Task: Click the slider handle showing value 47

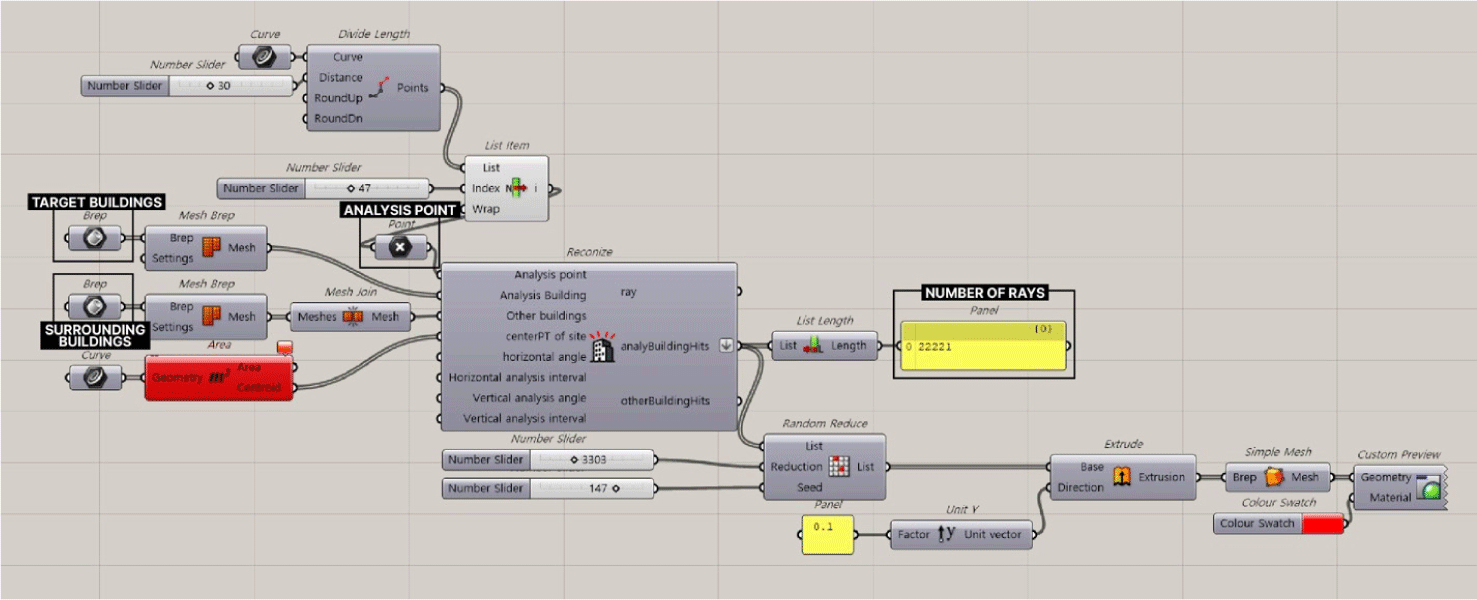Action: pyautogui.click(x=350, y=188)
